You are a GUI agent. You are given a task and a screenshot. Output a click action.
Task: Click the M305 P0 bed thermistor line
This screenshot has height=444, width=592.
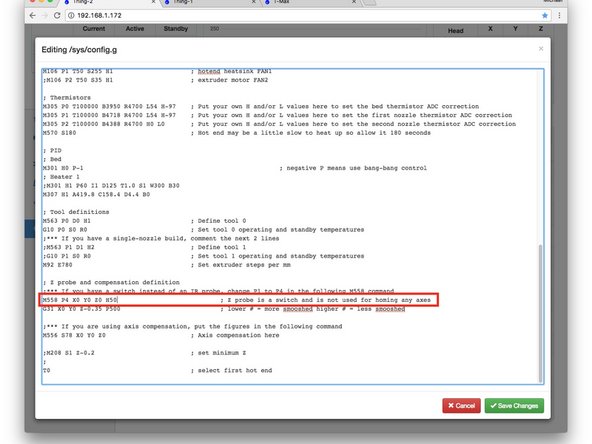click(x=261, y=106)
